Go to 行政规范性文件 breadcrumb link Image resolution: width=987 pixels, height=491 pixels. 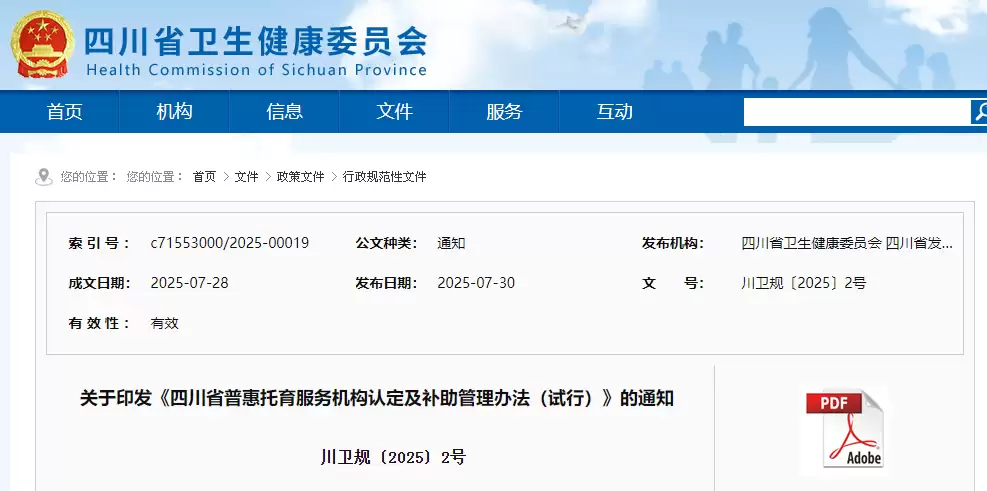pyautogui.click(x=384, y=177)
